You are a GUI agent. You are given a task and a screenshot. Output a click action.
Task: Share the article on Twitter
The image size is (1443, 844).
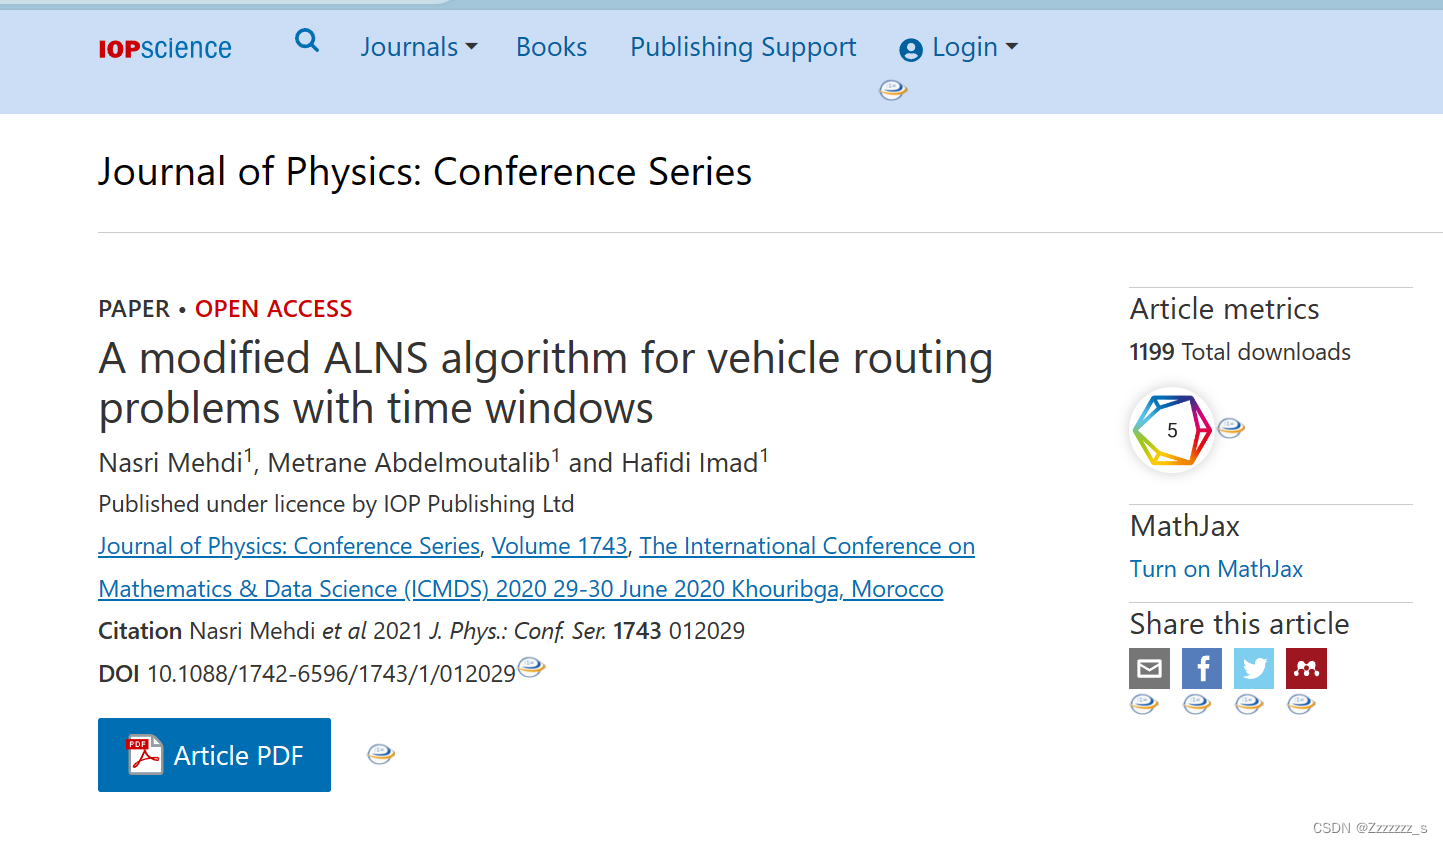(1253, 668)
